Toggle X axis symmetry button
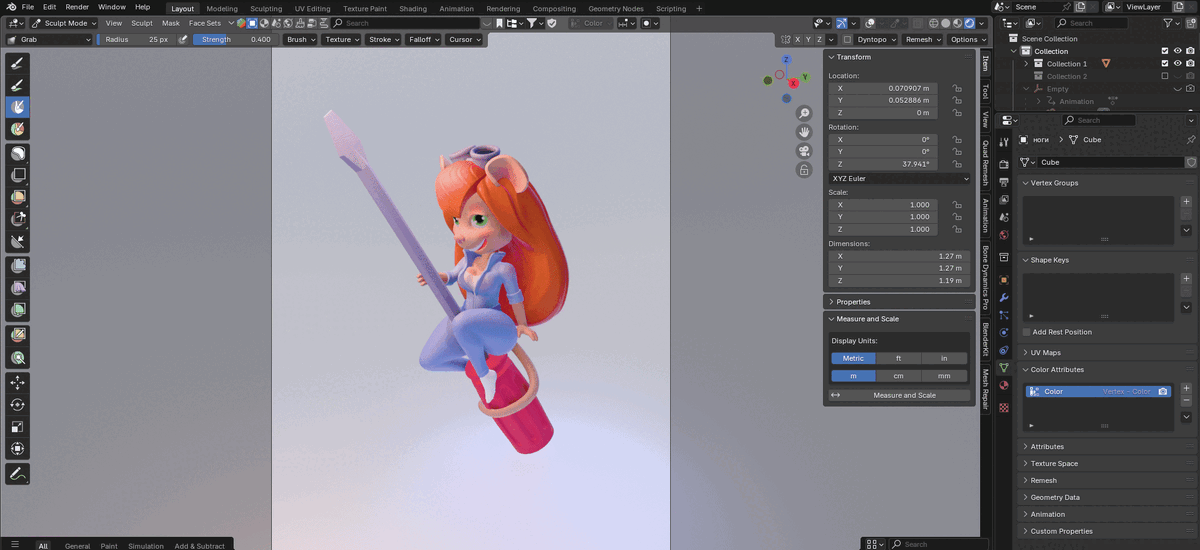This screenshot has width=1200, height=550. pyautogui.click(x=798, y=39)
